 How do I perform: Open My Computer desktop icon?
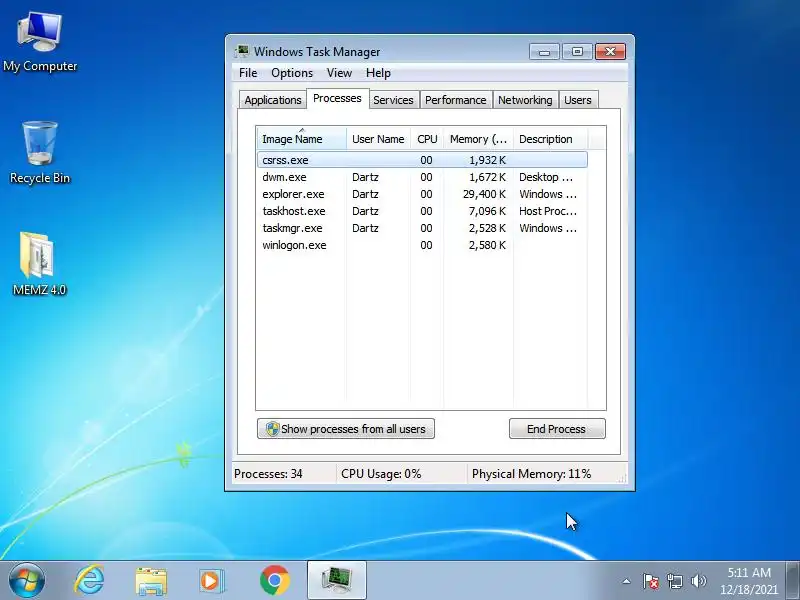pos(40,42)
